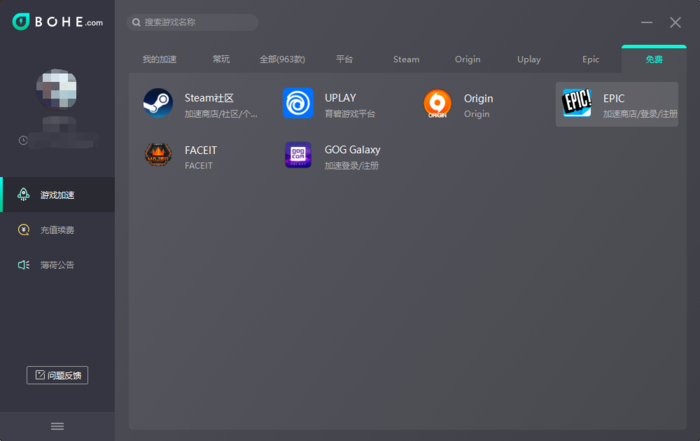
Task: Click the yen coin icon for 充值续费
Action: tap(23, 229)
